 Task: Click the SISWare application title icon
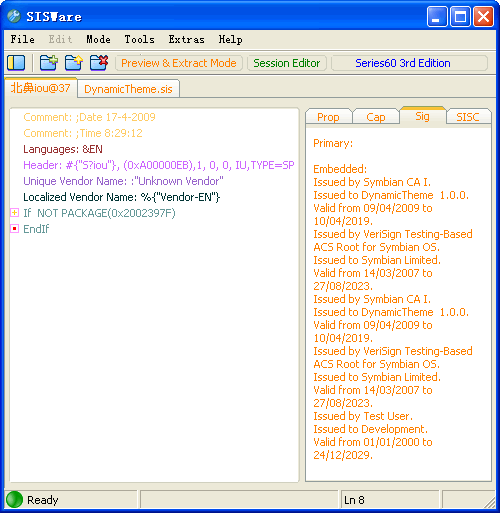14,16
